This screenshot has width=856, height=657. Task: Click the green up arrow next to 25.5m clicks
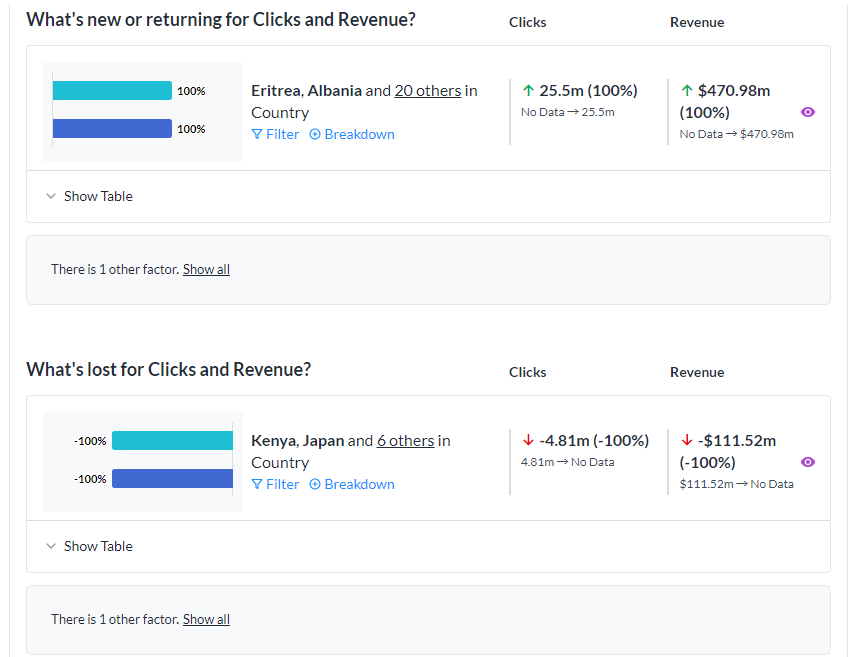[x=528, y=90]
